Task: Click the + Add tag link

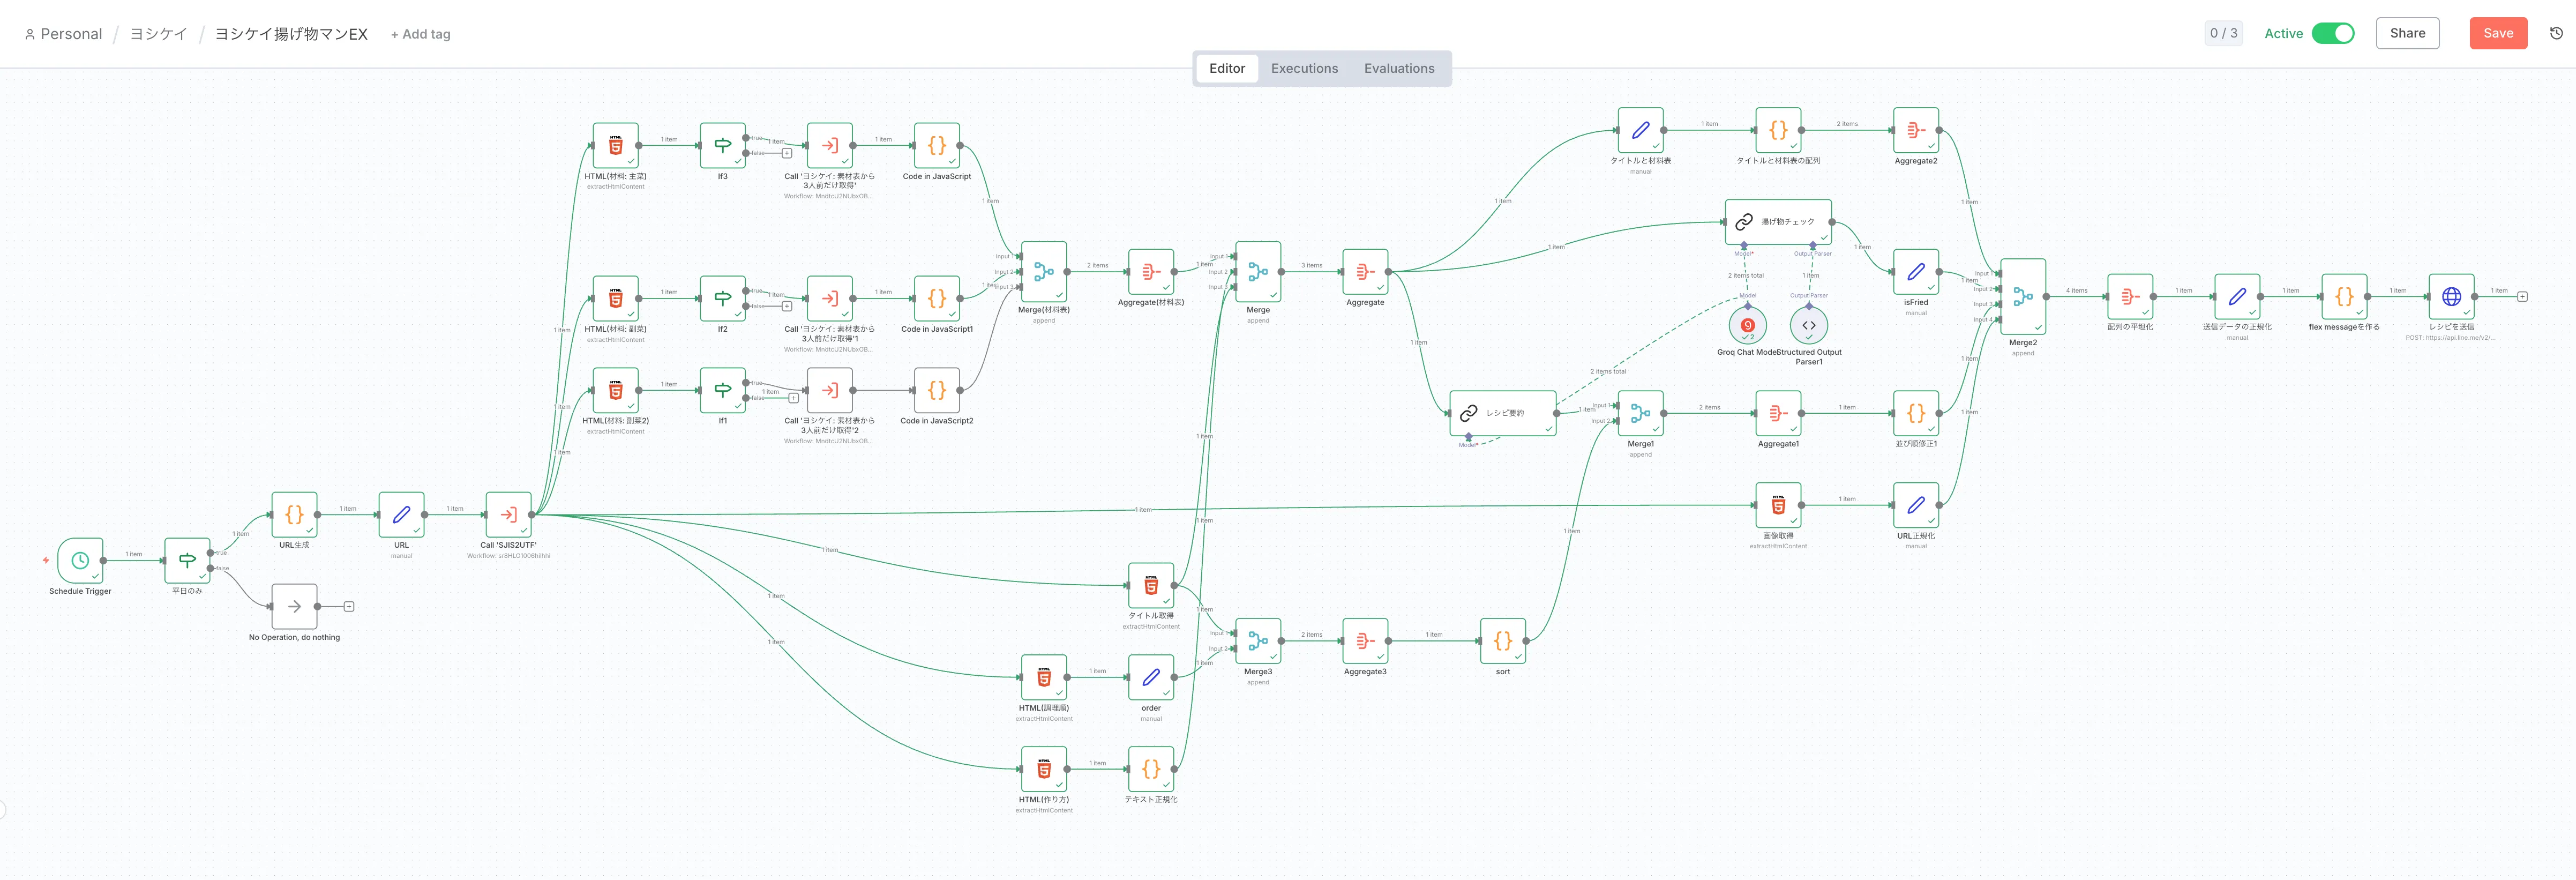Action: (420, 34)
